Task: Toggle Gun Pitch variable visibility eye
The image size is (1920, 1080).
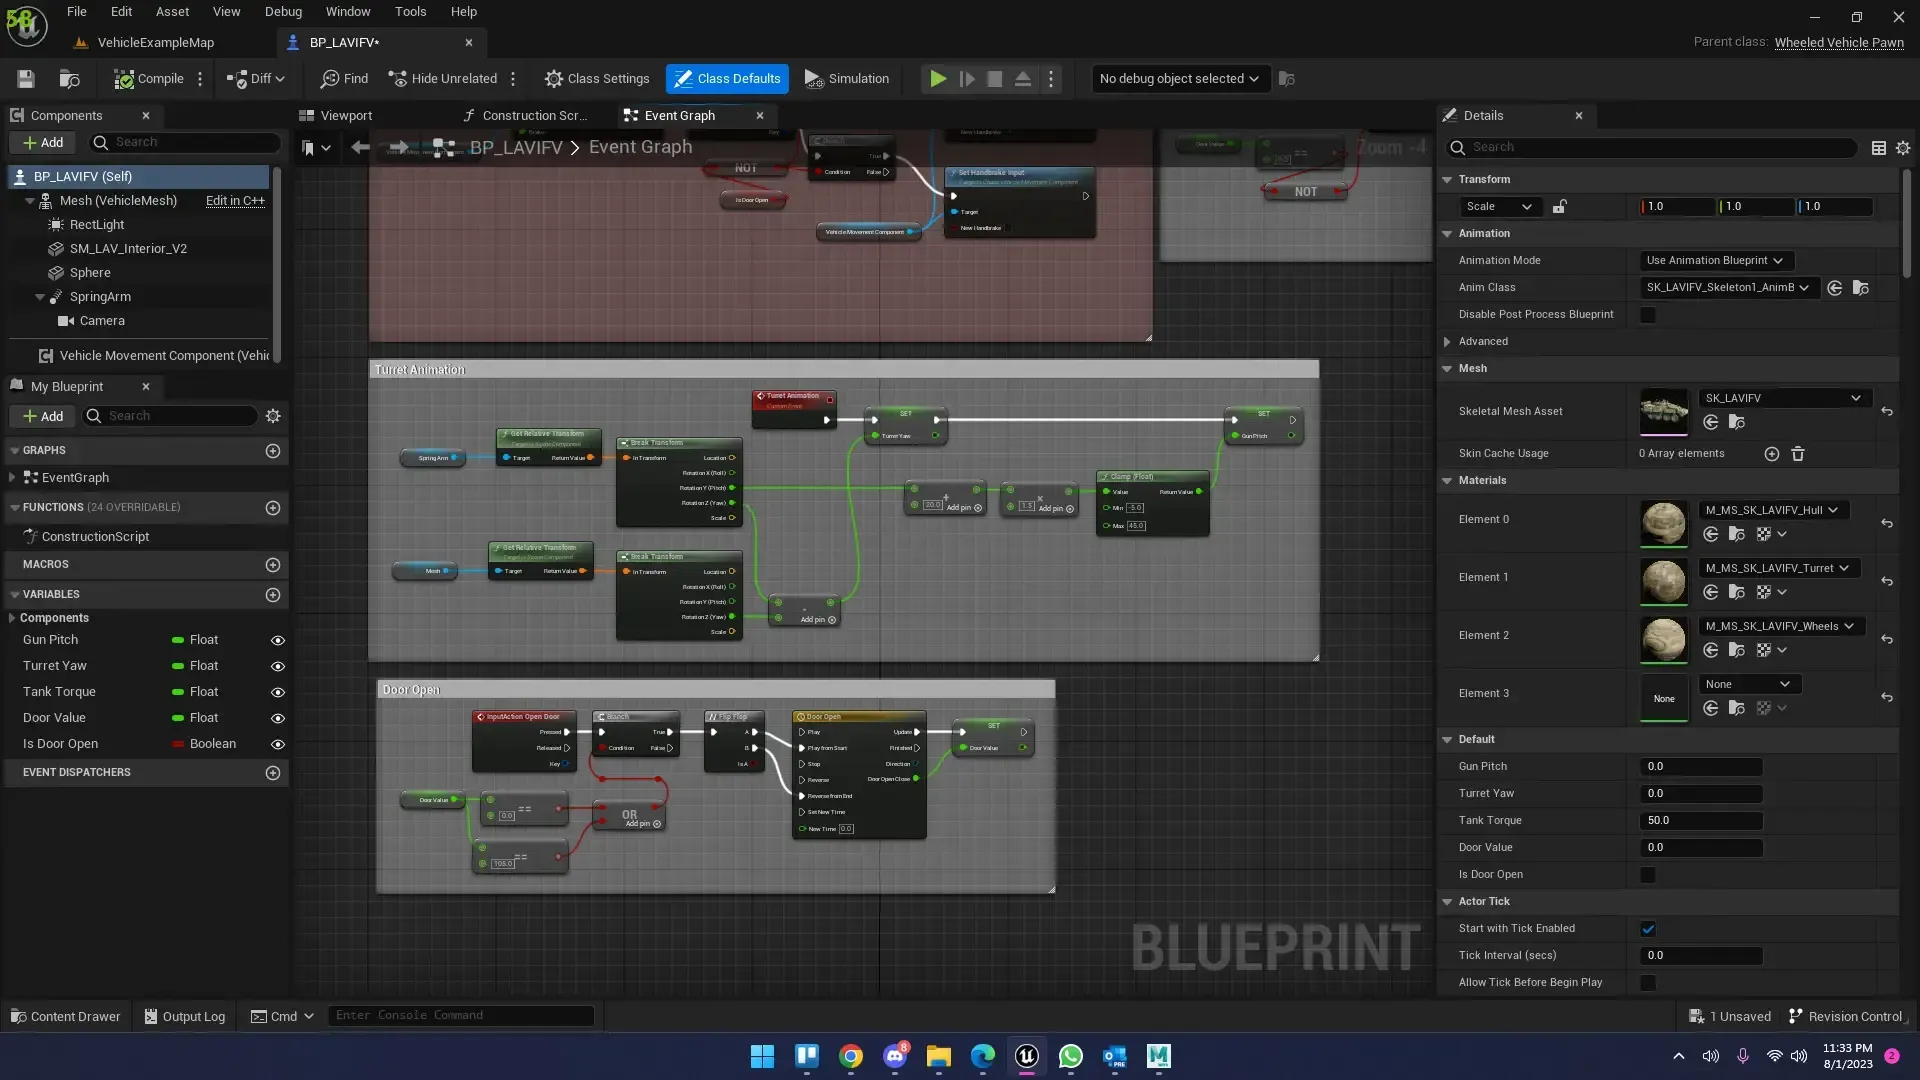Action: point(277,641)
